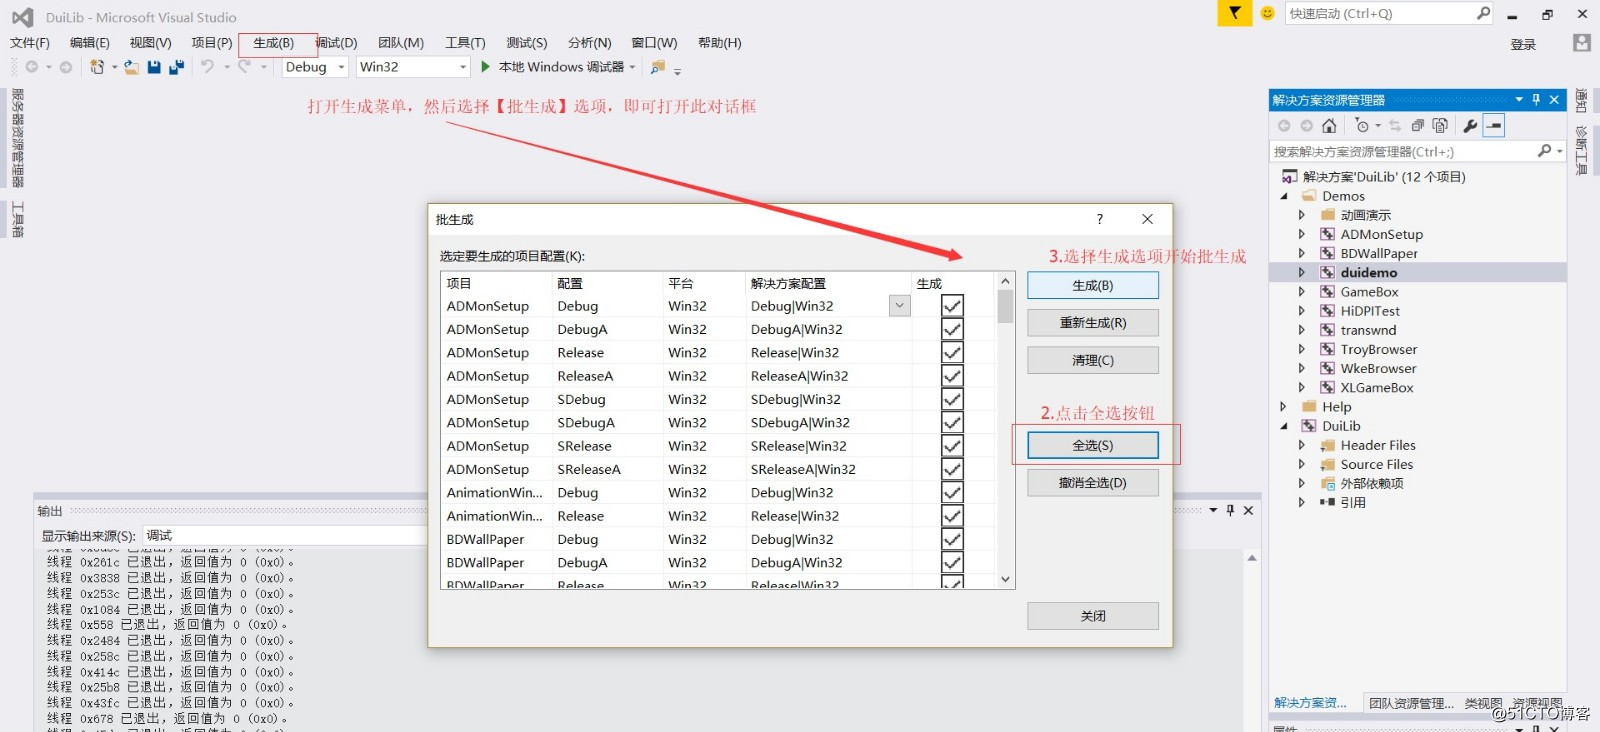Pin the Solution Explorer panel

pyautogui.click(x=1536, y=100)
